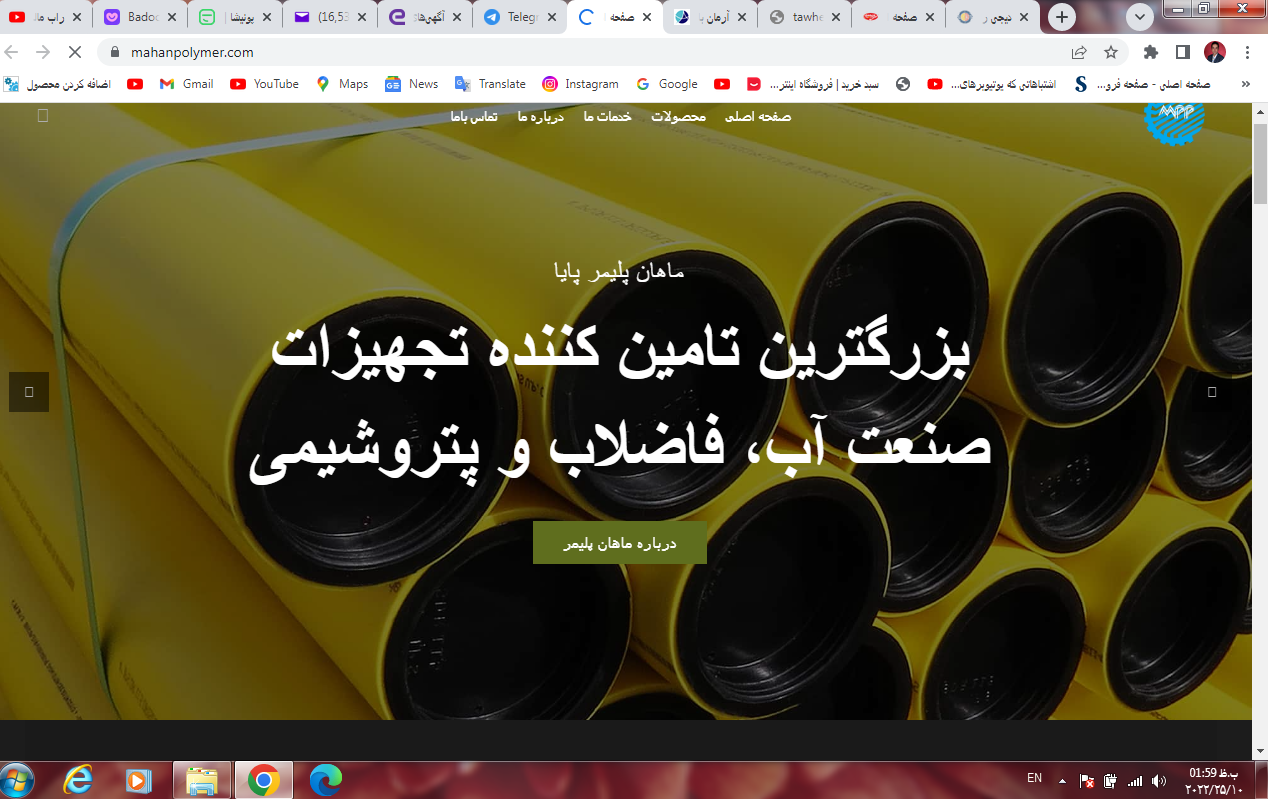This screenshot has height=799, width=1268.
Task: Go back to the previous page
Action: pos(13,52)
